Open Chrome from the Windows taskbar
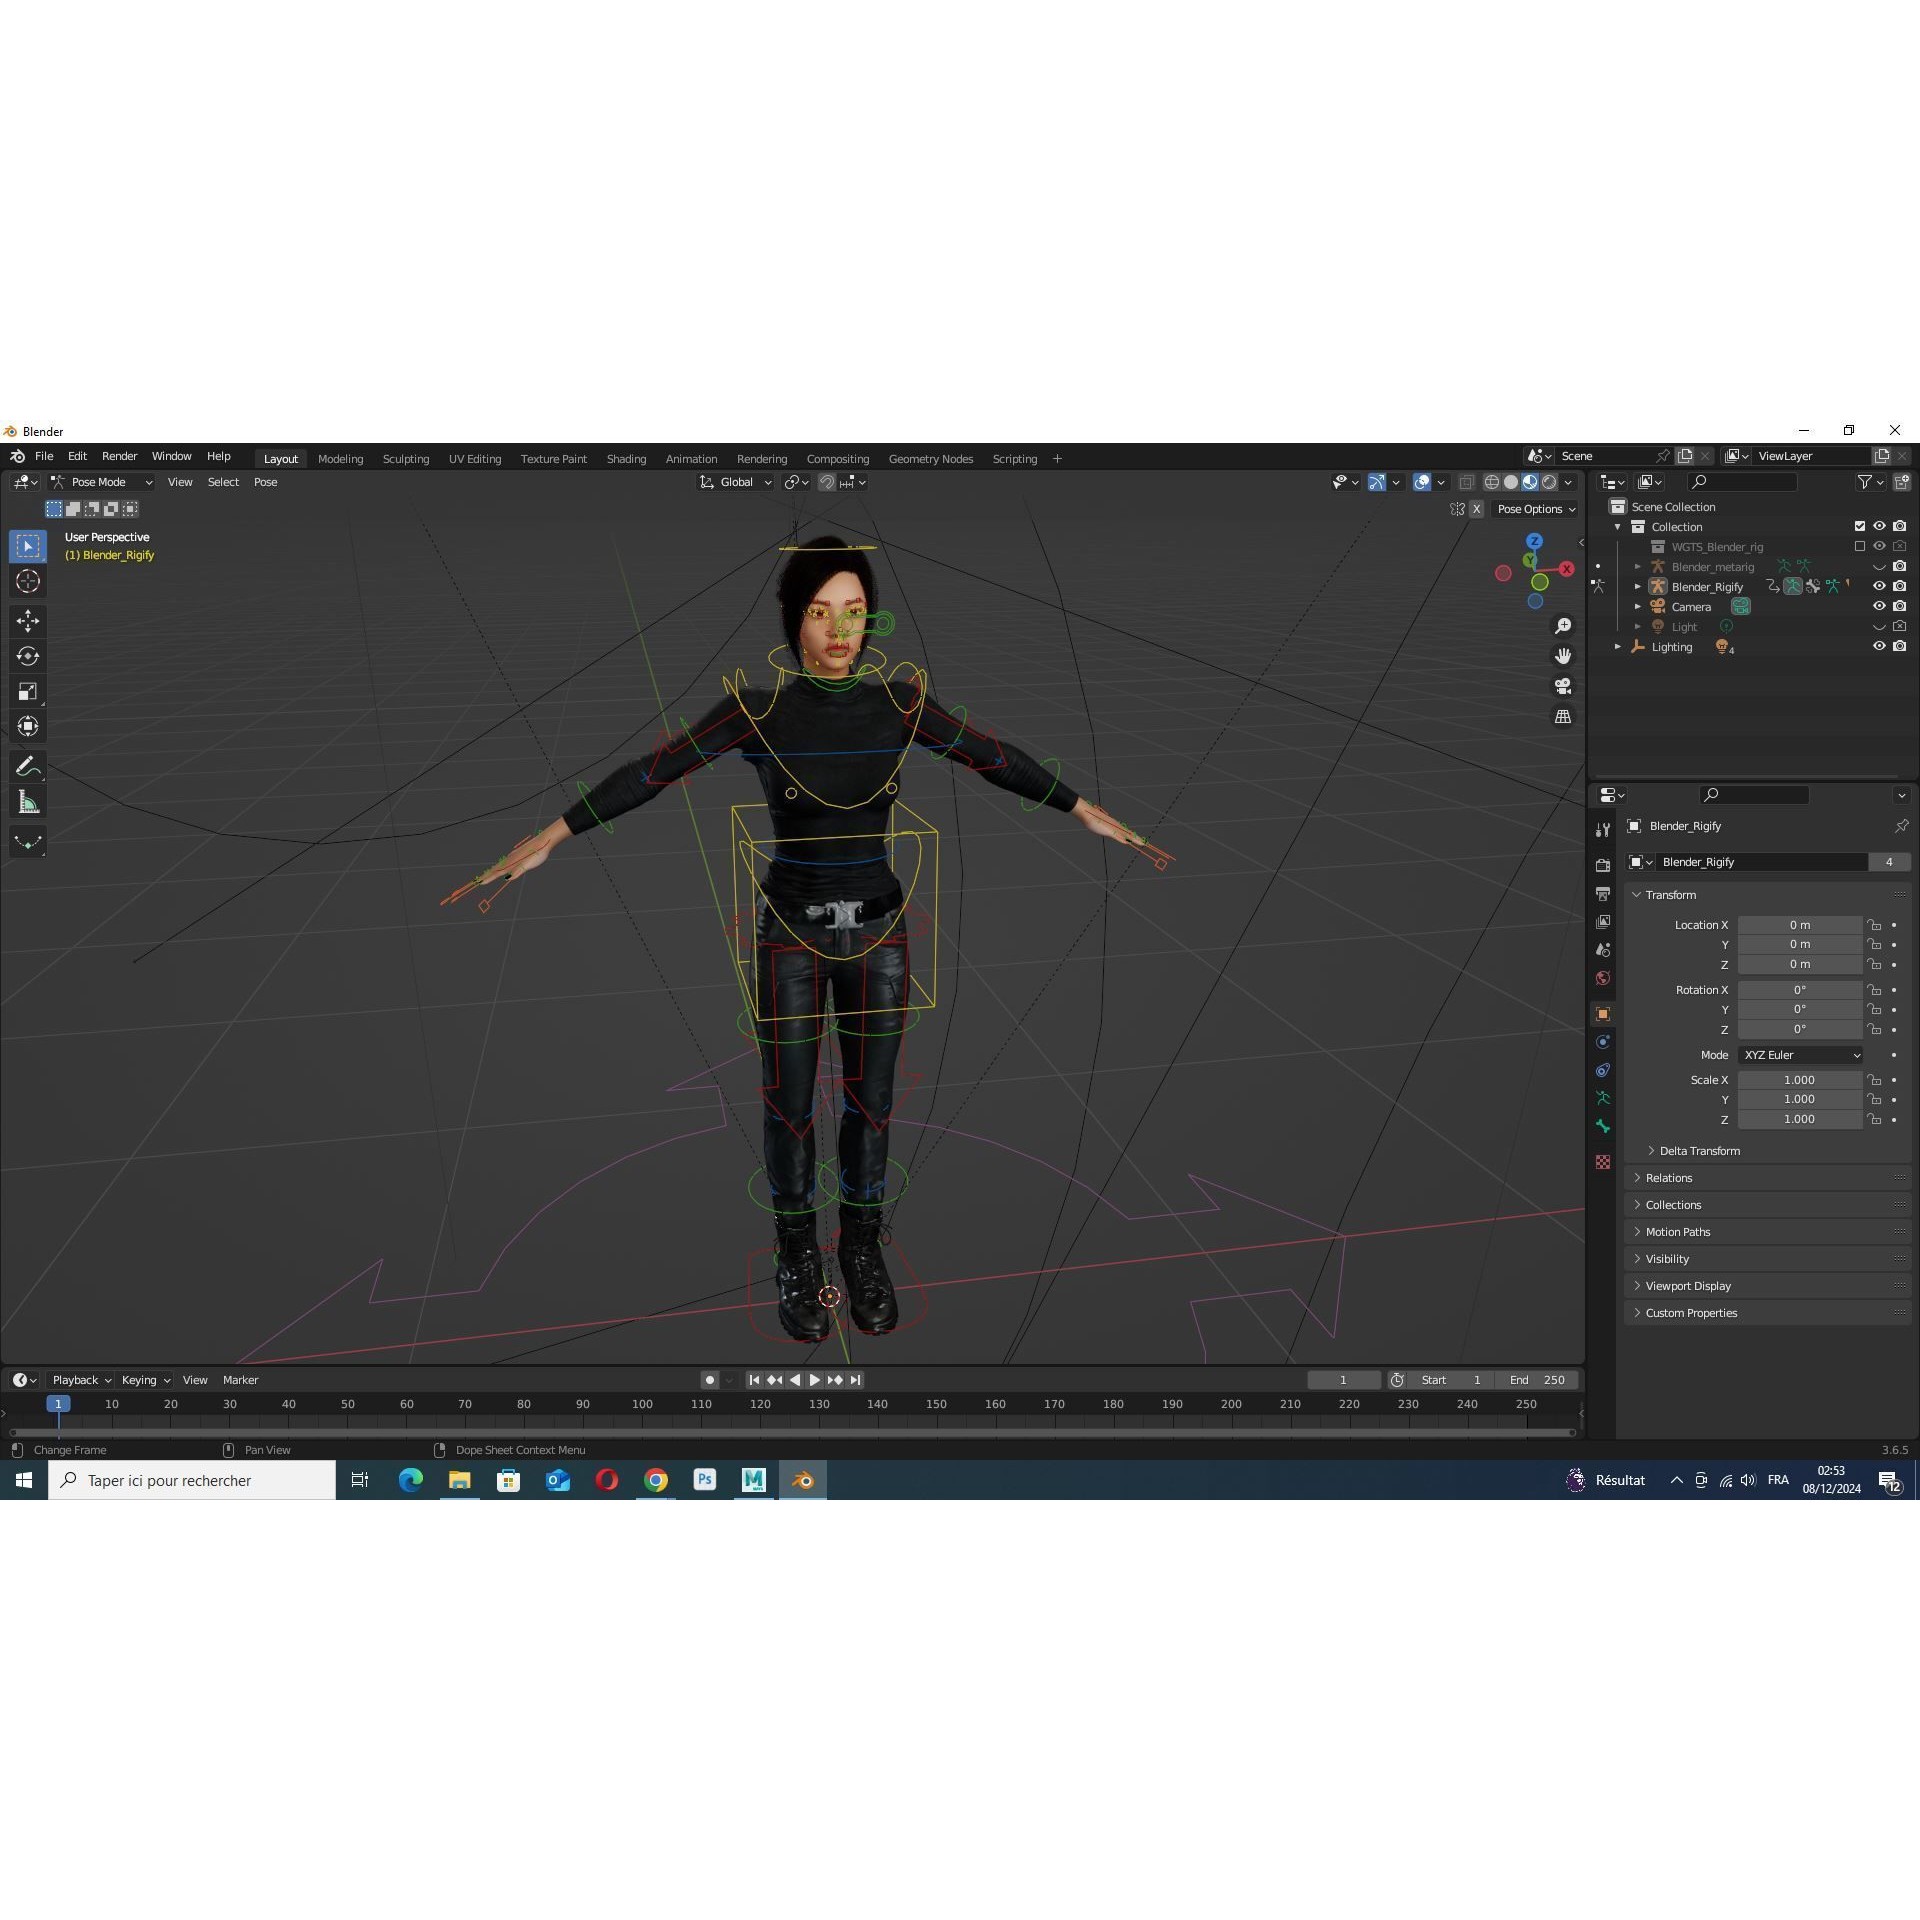The height and width of the screenshot is (1920, 1920). [x=656, y=1480]
